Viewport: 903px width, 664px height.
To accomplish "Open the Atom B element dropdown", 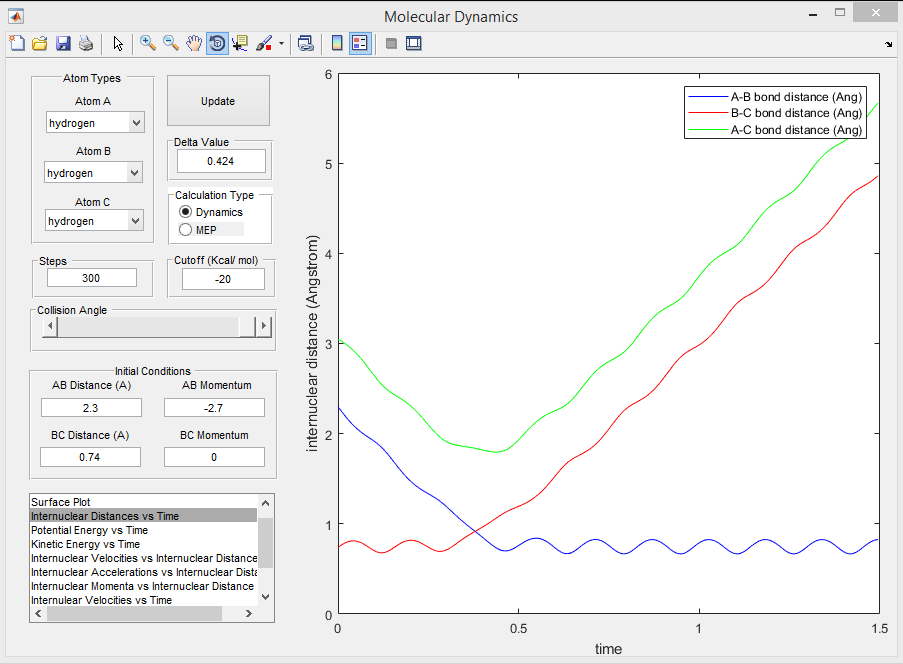I will (96, 173).
